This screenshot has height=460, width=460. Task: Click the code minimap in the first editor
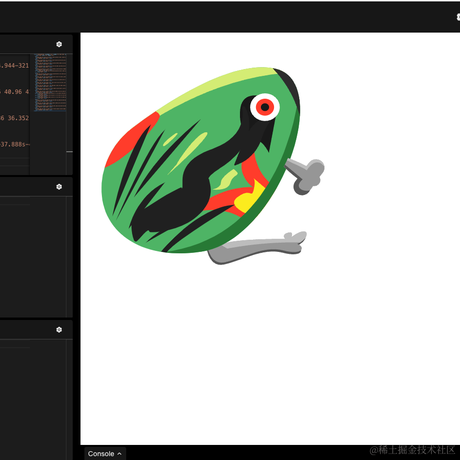[51, 83]
